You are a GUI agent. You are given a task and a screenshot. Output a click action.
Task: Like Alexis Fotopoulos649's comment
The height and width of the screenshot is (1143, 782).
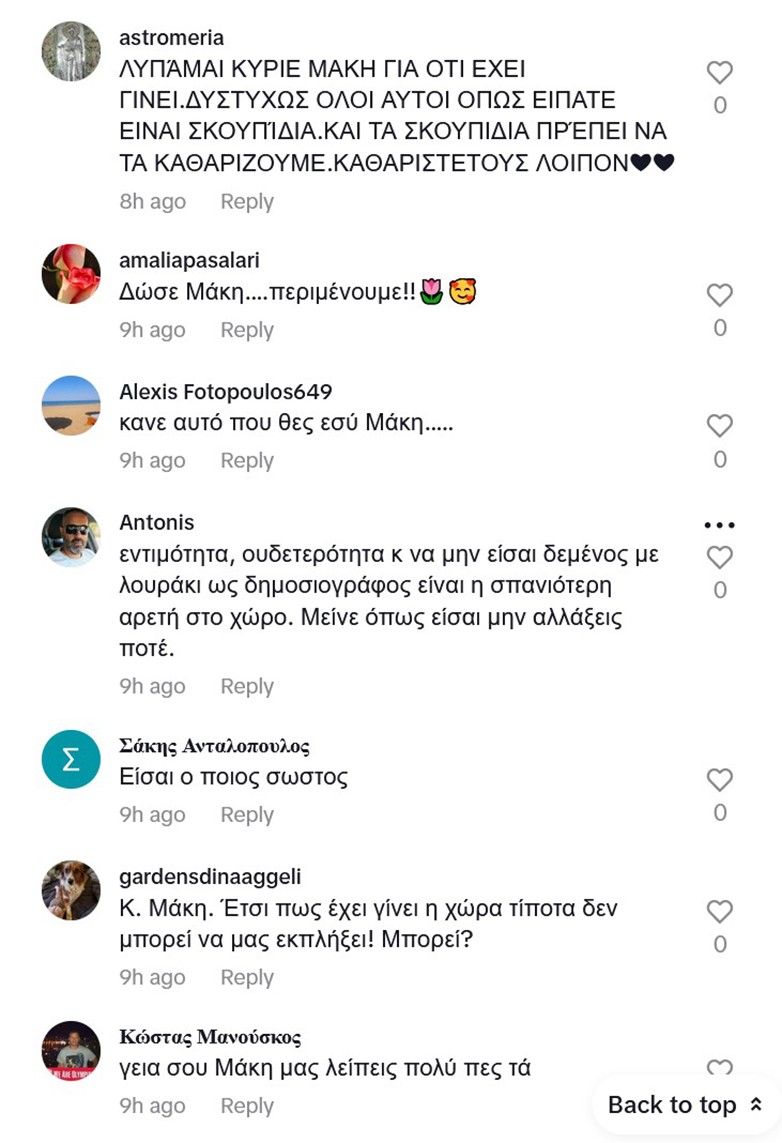tap(720, 427)
